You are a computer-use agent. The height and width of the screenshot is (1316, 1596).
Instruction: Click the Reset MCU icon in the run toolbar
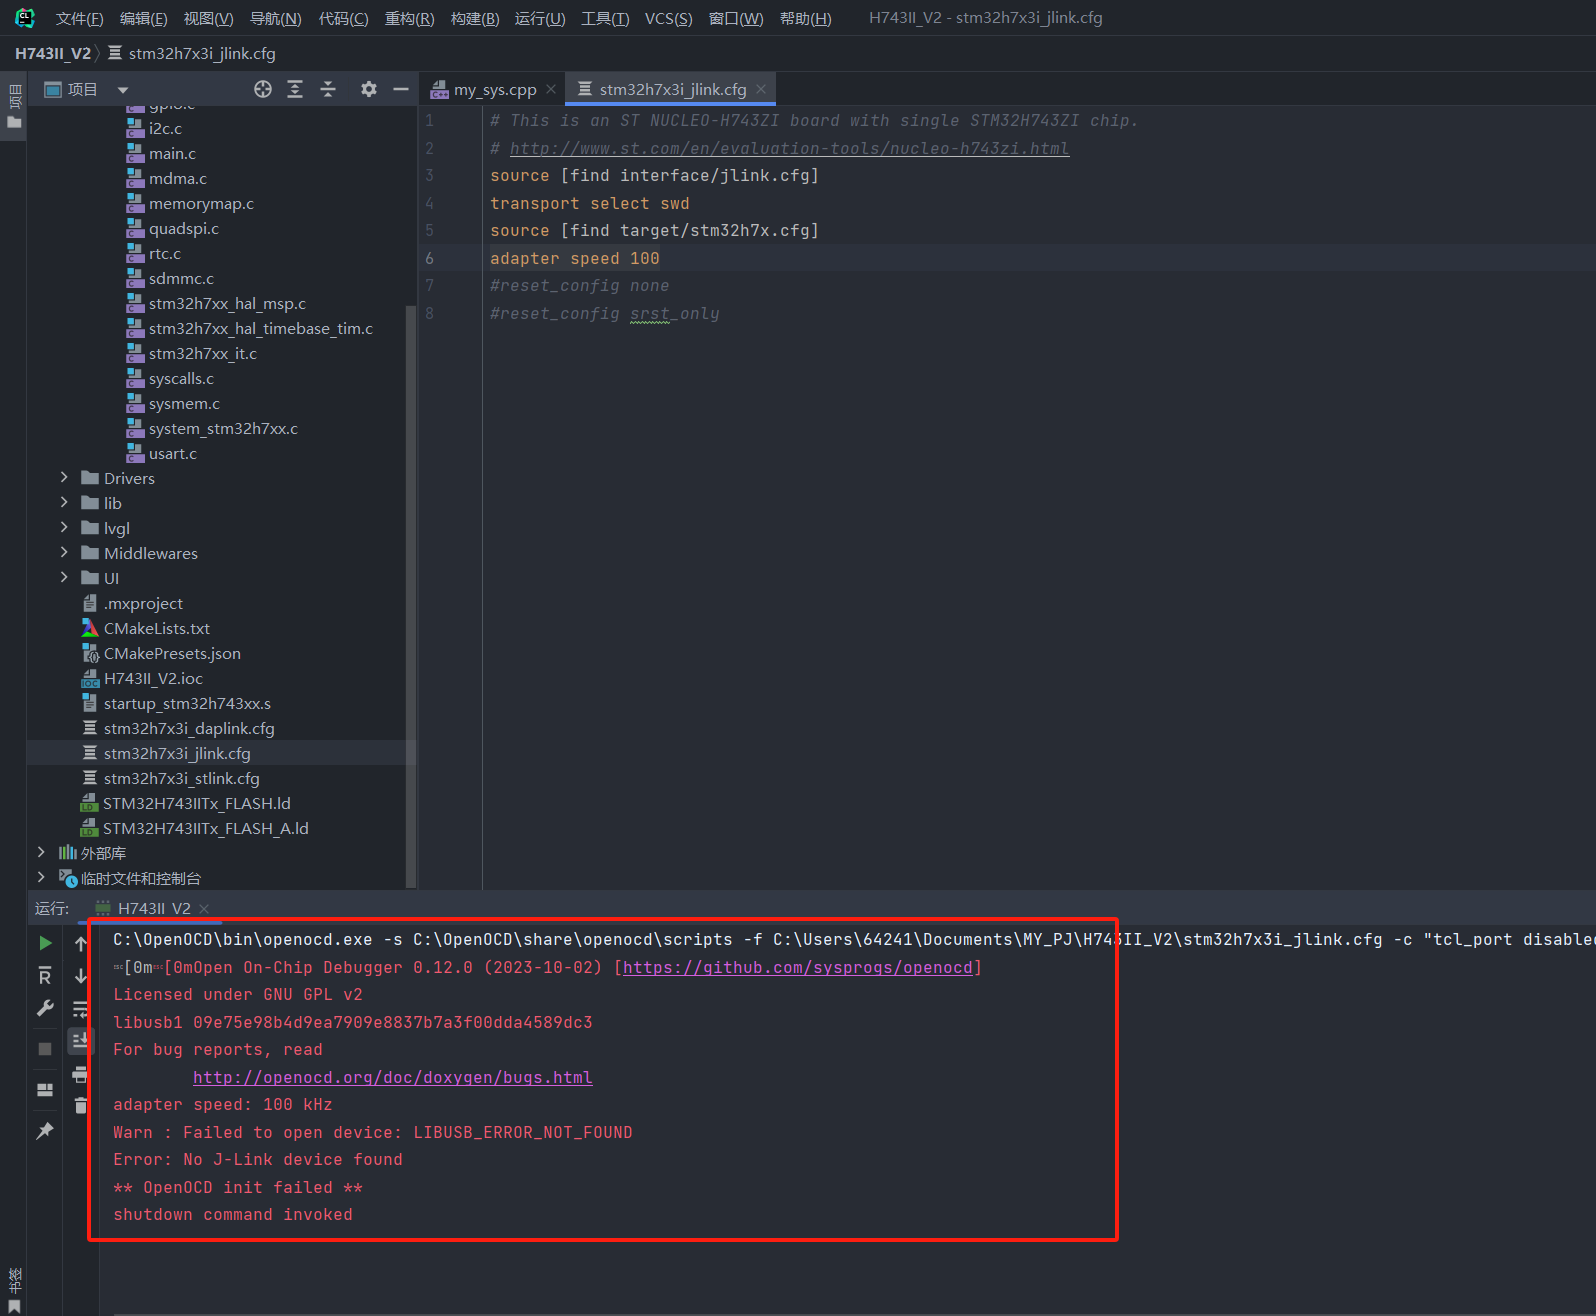coord(45,975)
